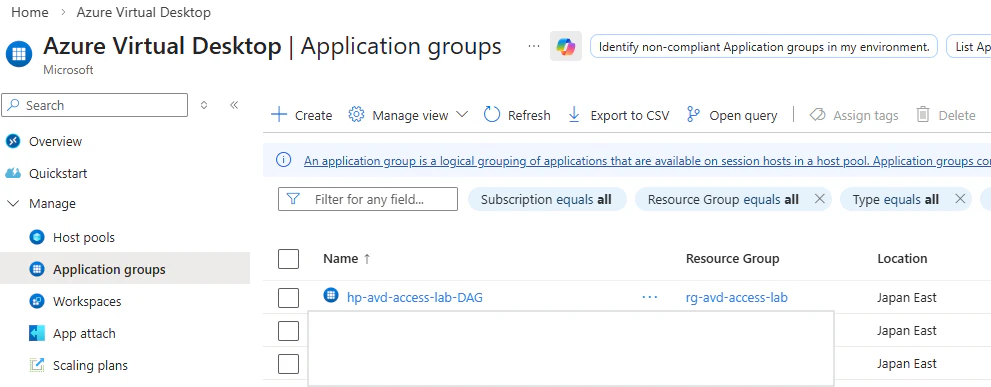Click the Refresh label text

pos(529,115)
